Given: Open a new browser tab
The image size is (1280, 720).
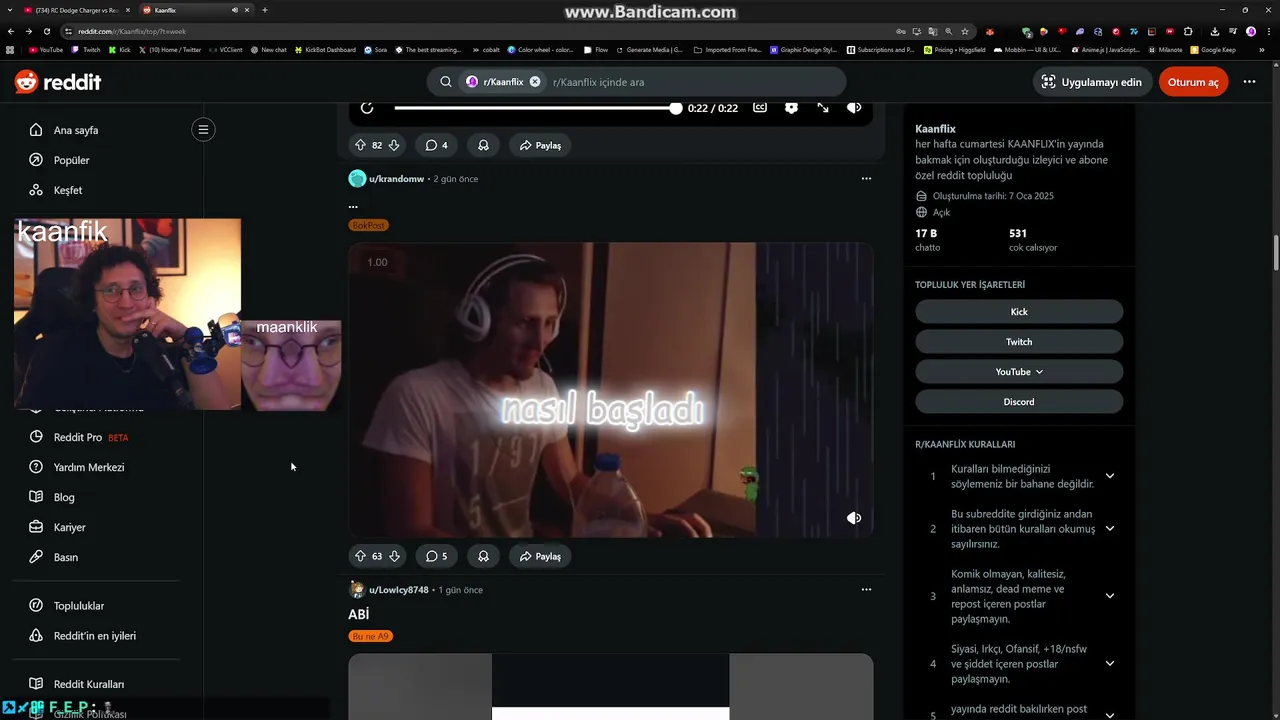Looking at the screenshot, I should pos(264,10).
